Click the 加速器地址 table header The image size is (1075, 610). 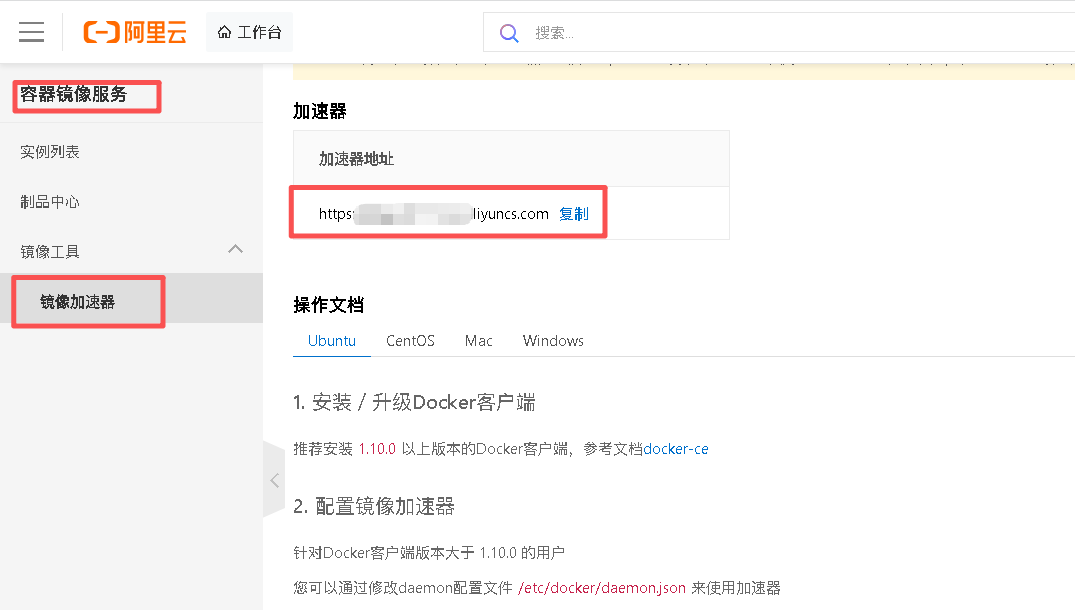[356, 159]
